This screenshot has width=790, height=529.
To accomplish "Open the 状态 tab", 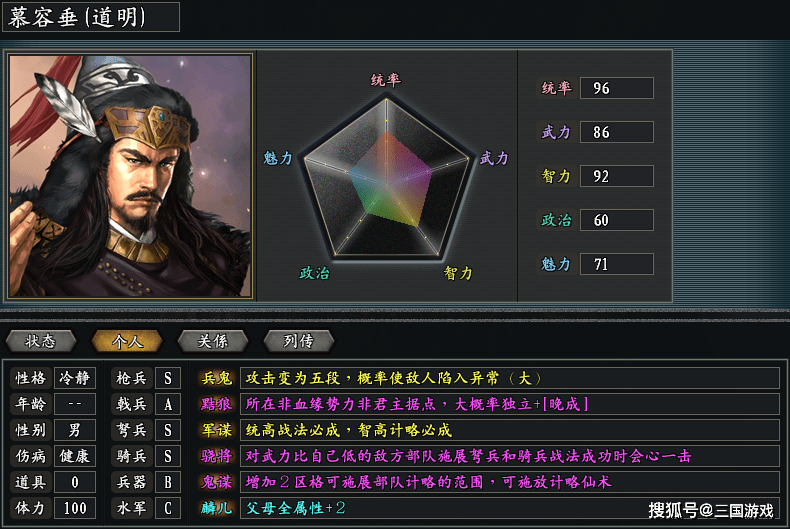I will click(40, 341).
